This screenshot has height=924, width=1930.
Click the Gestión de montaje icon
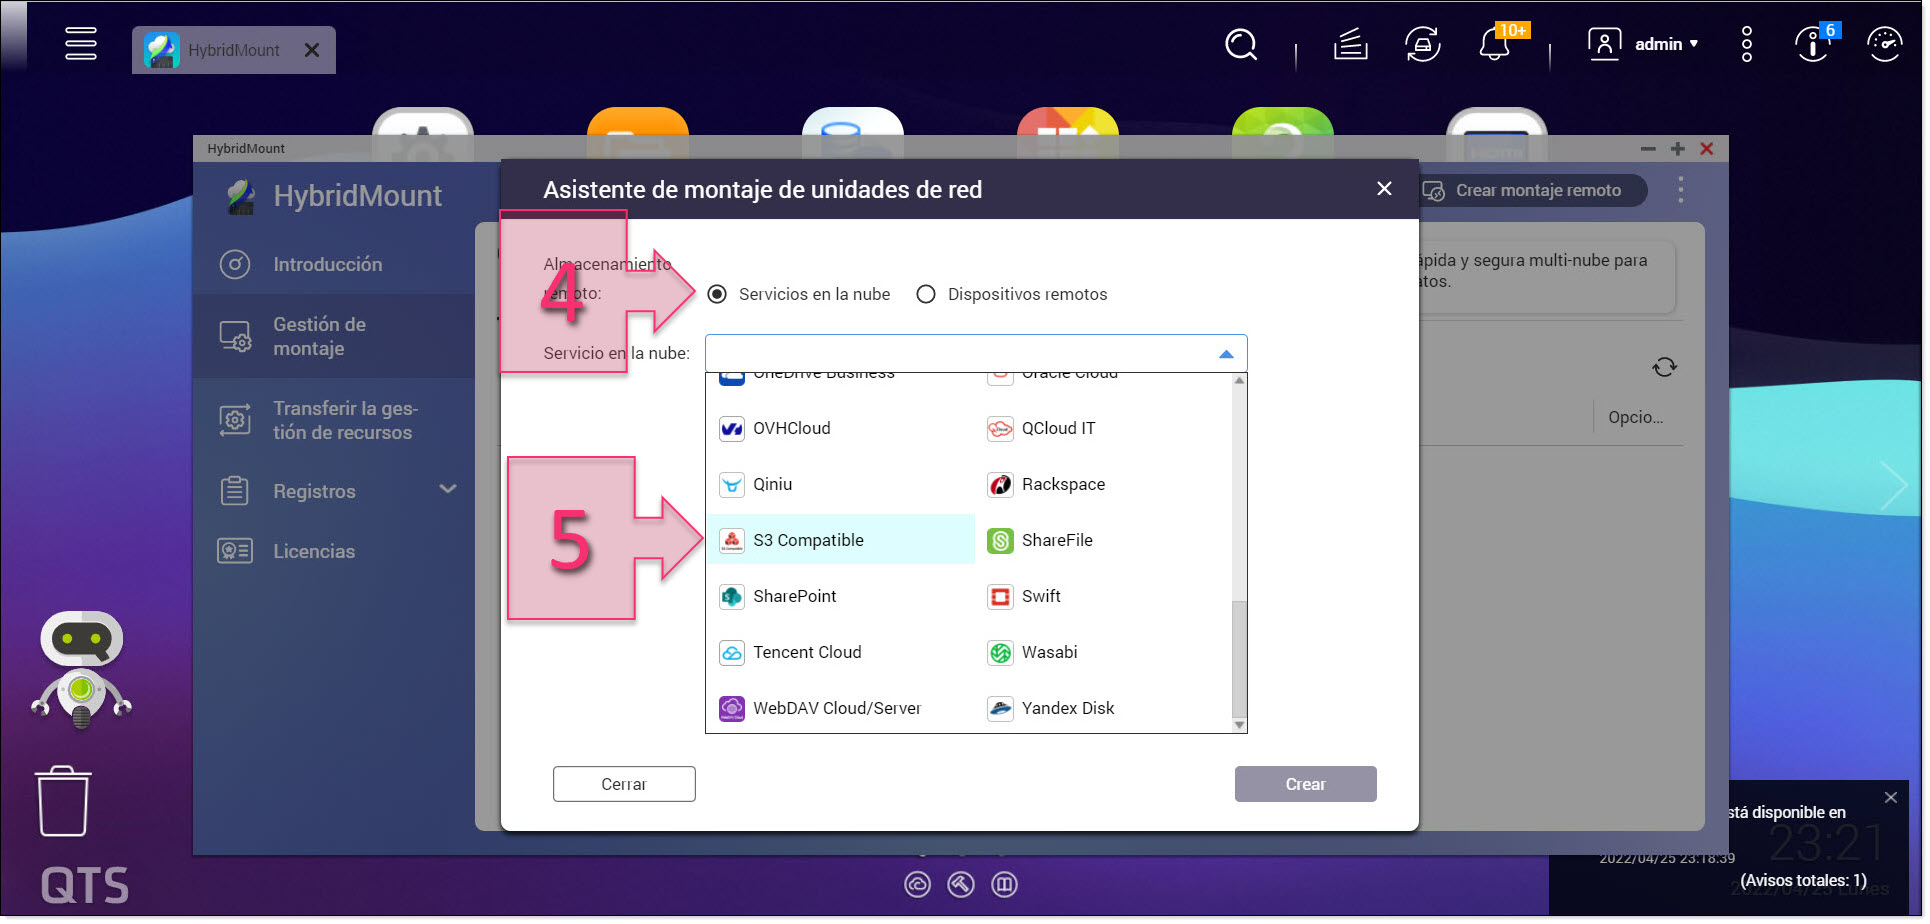tap(234, 337)
